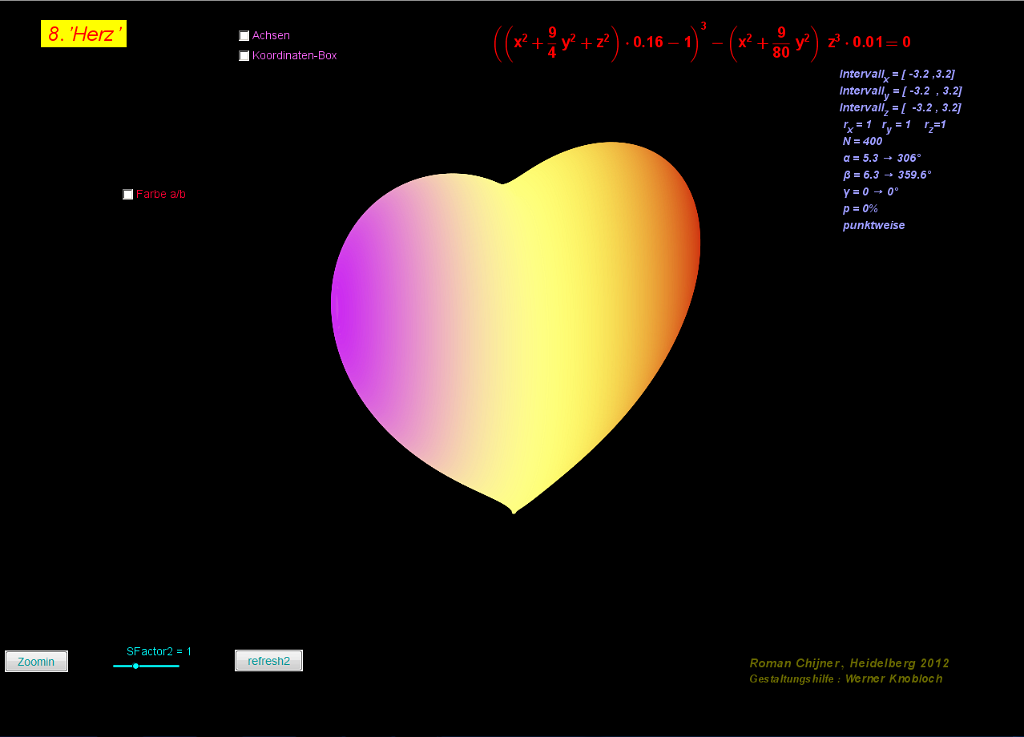
Task: Click the α = 5.3 → 306° angle value
Action: coord(881,158)
